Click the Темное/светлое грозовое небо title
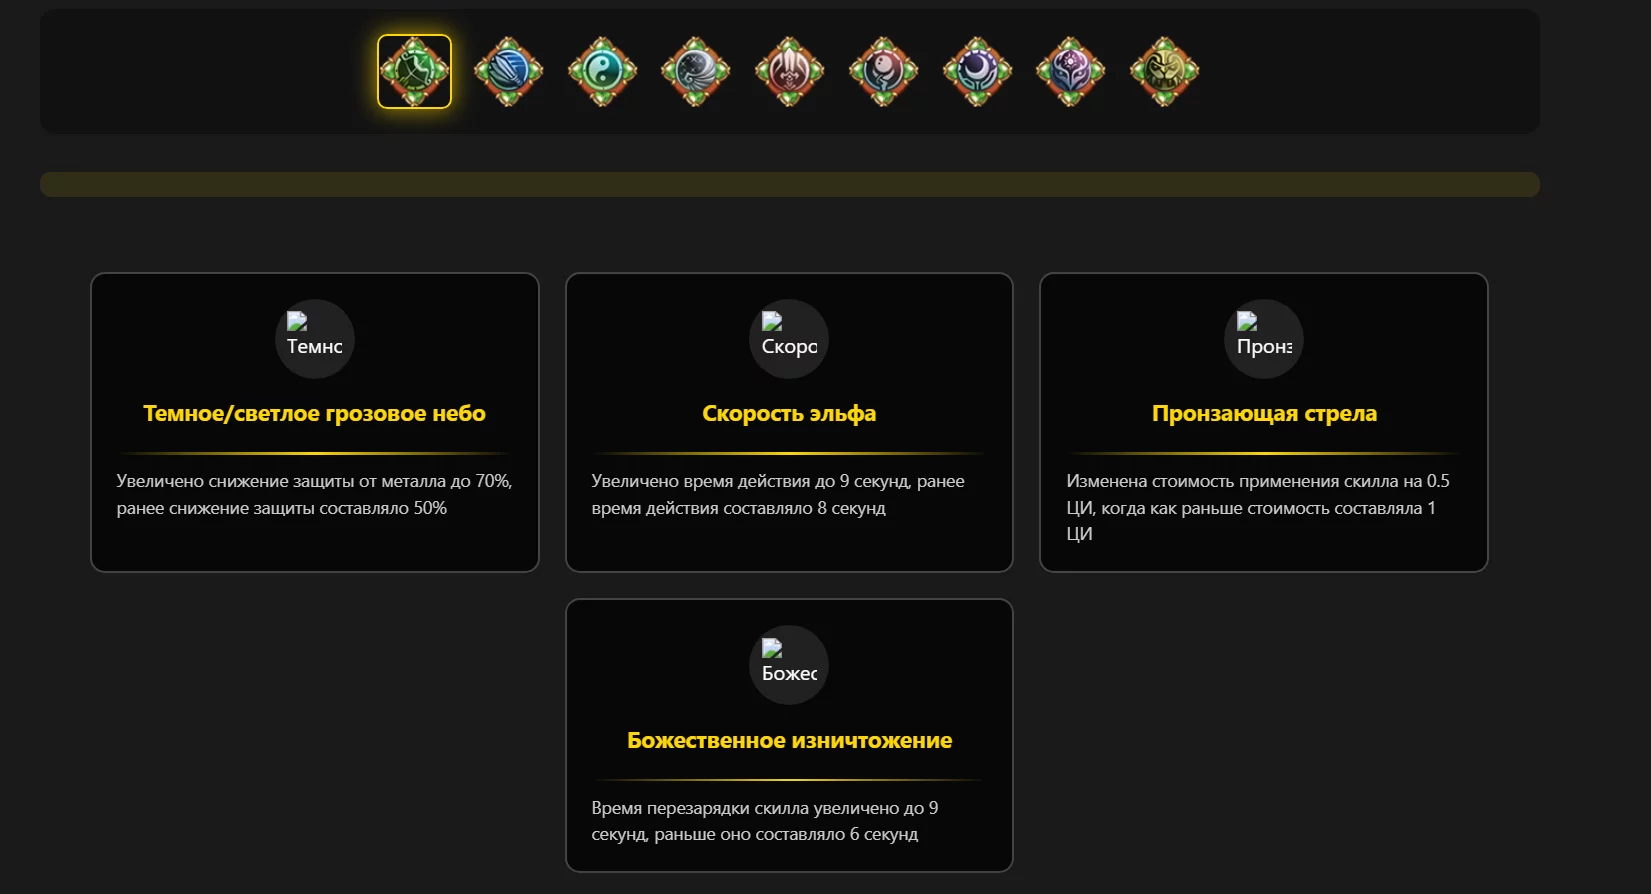The width and height of the screenshot is (1651, 894). [314, 413]
